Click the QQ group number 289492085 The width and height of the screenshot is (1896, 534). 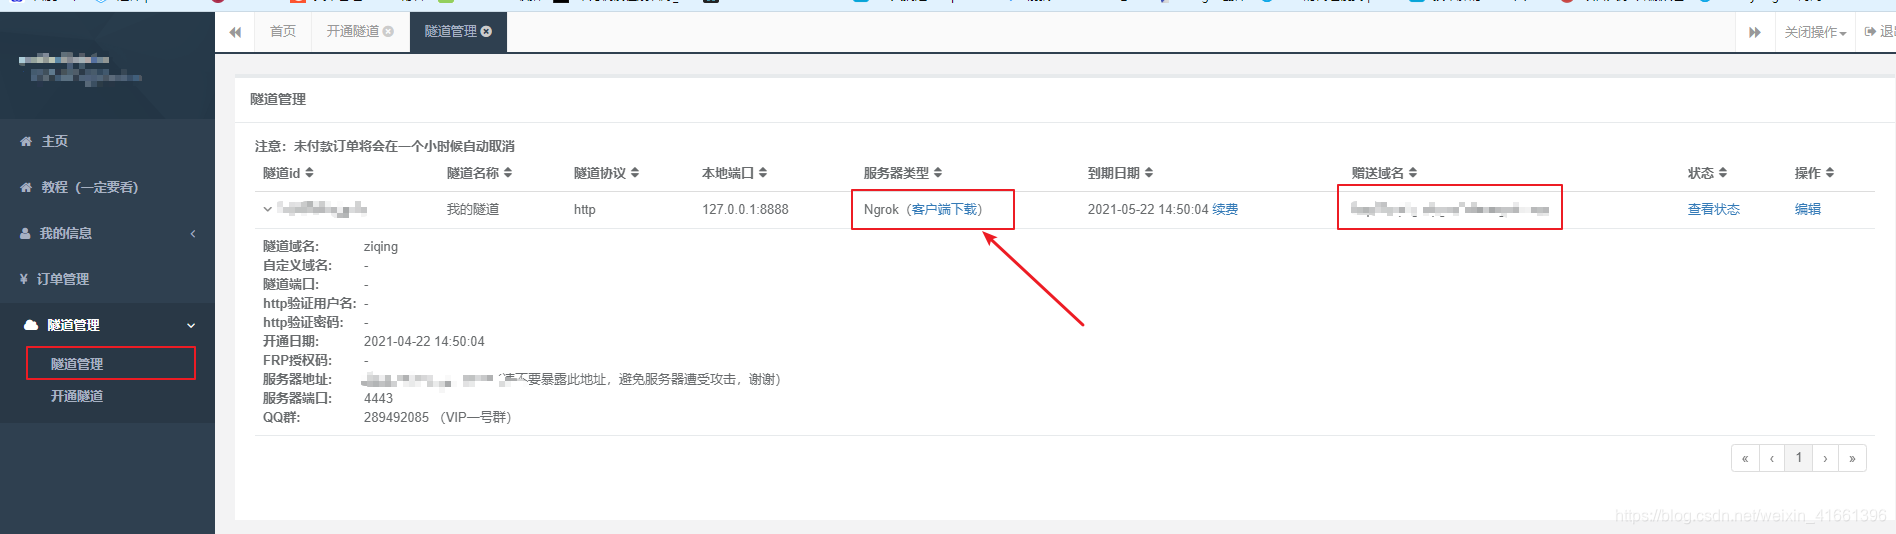pos(396,418)
